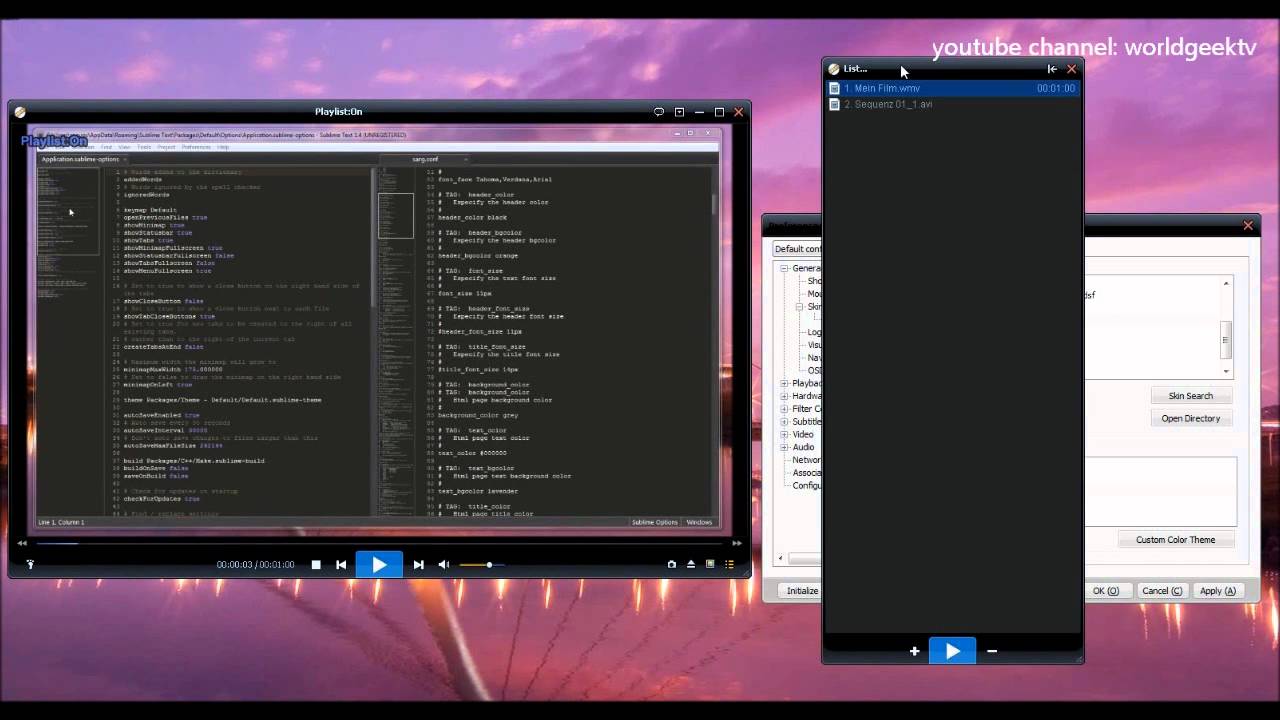The height and width of the screenshot is (720, 1280).
Task: Stop playback with the square stop icon
Action: click(x=316, y=565)
